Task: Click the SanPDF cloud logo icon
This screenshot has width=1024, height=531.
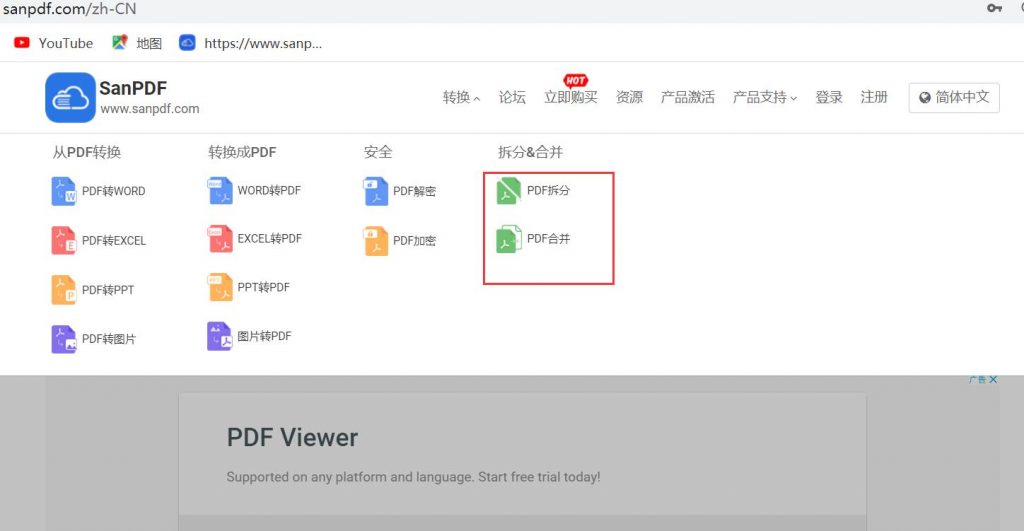Action: coord(71,97)
